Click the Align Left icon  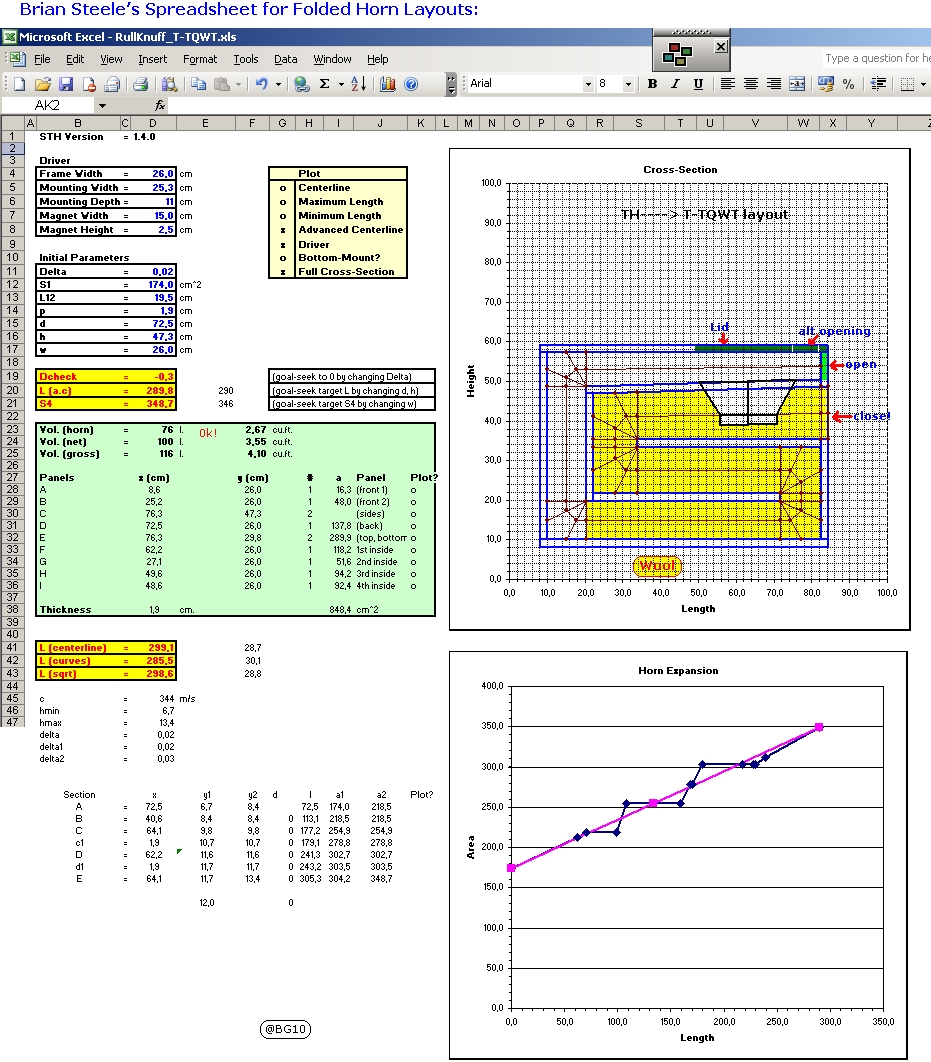pyautogui.click(x=728, y=84)
